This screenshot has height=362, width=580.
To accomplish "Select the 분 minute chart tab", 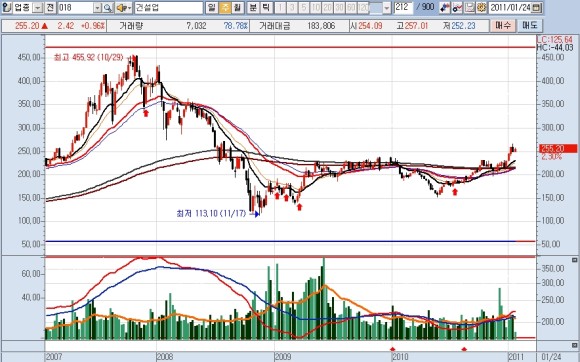I will click(253, 7).
